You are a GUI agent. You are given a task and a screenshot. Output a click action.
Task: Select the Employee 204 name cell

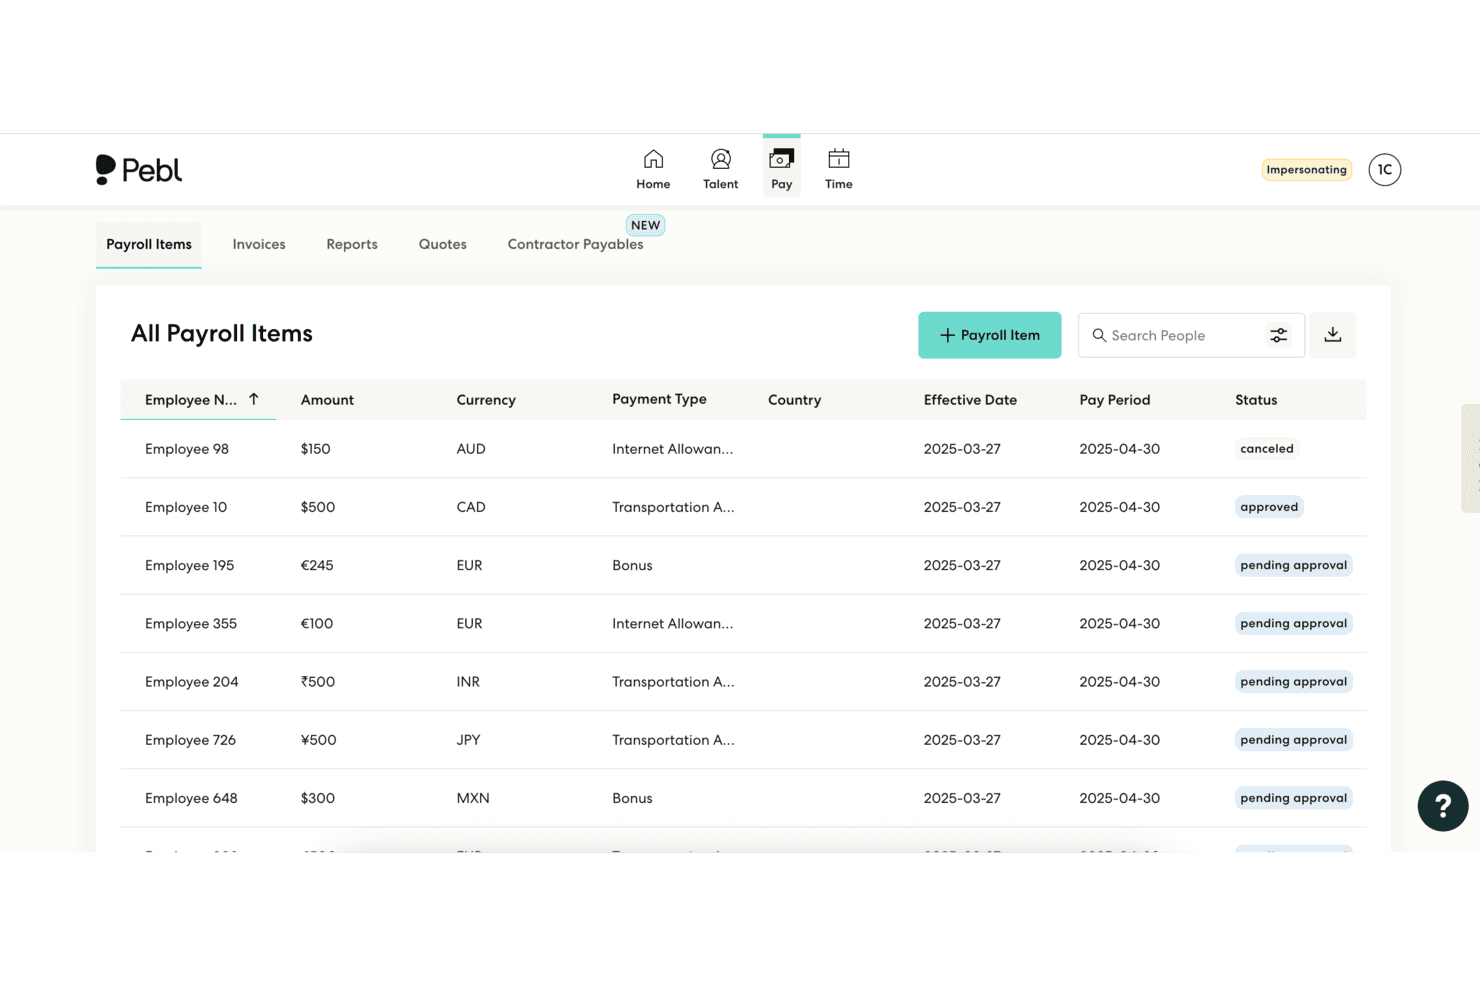[x=192, y=682]
